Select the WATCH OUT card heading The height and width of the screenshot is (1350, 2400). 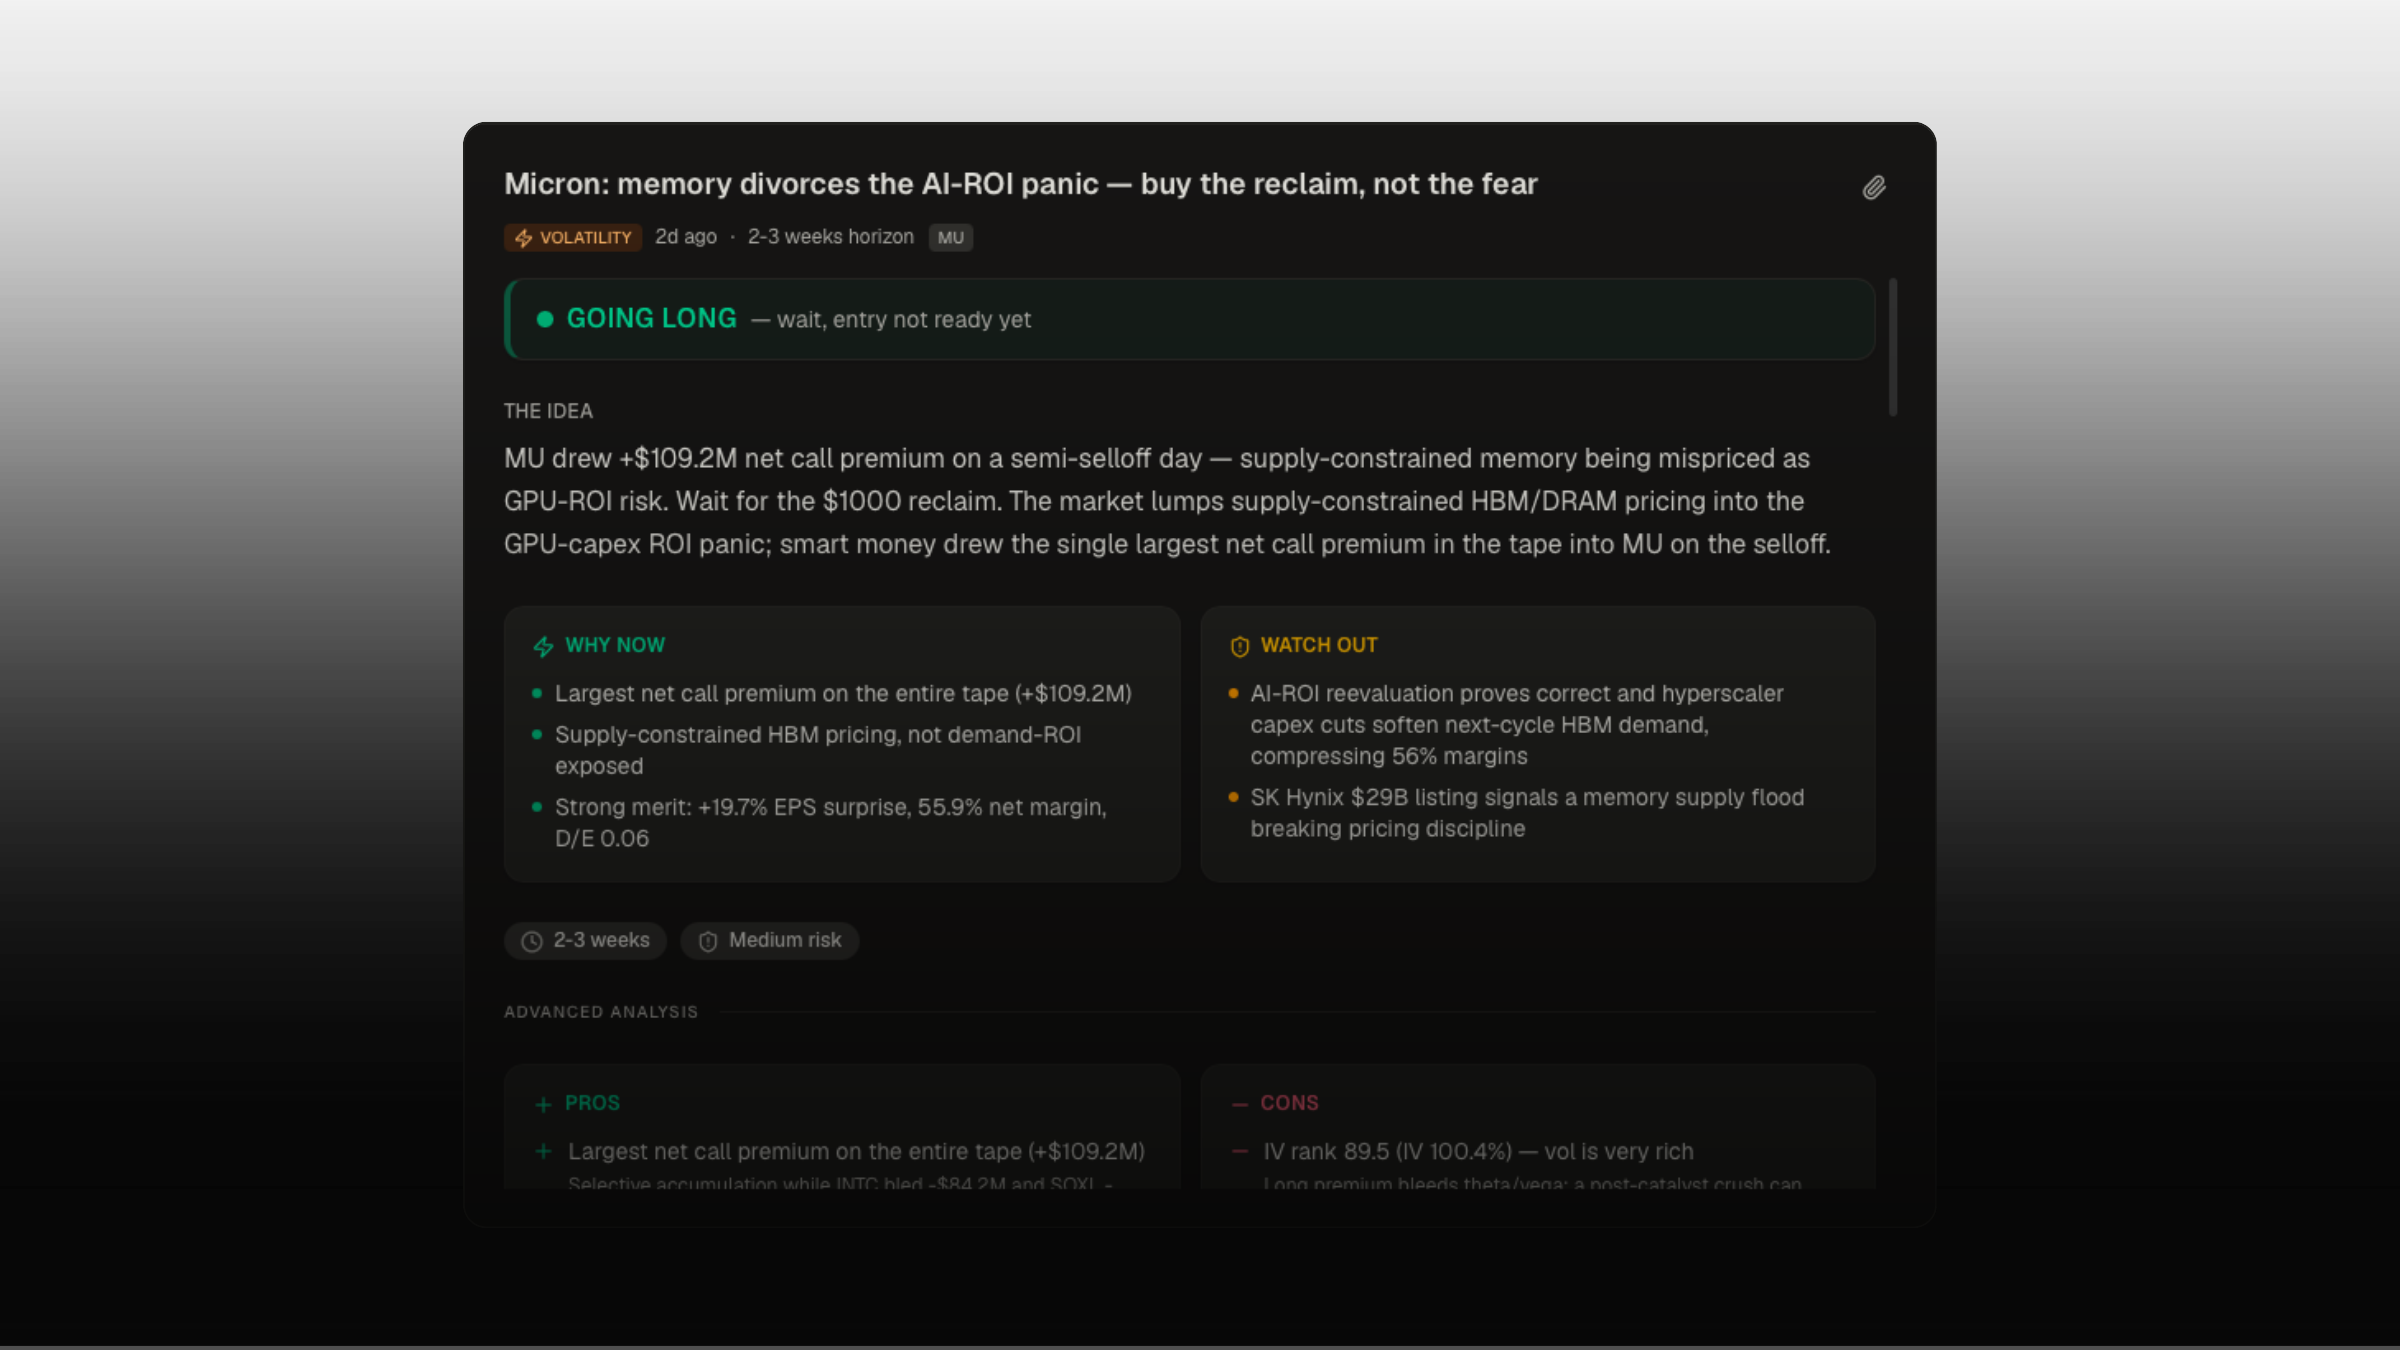(x=1319, y=645)
